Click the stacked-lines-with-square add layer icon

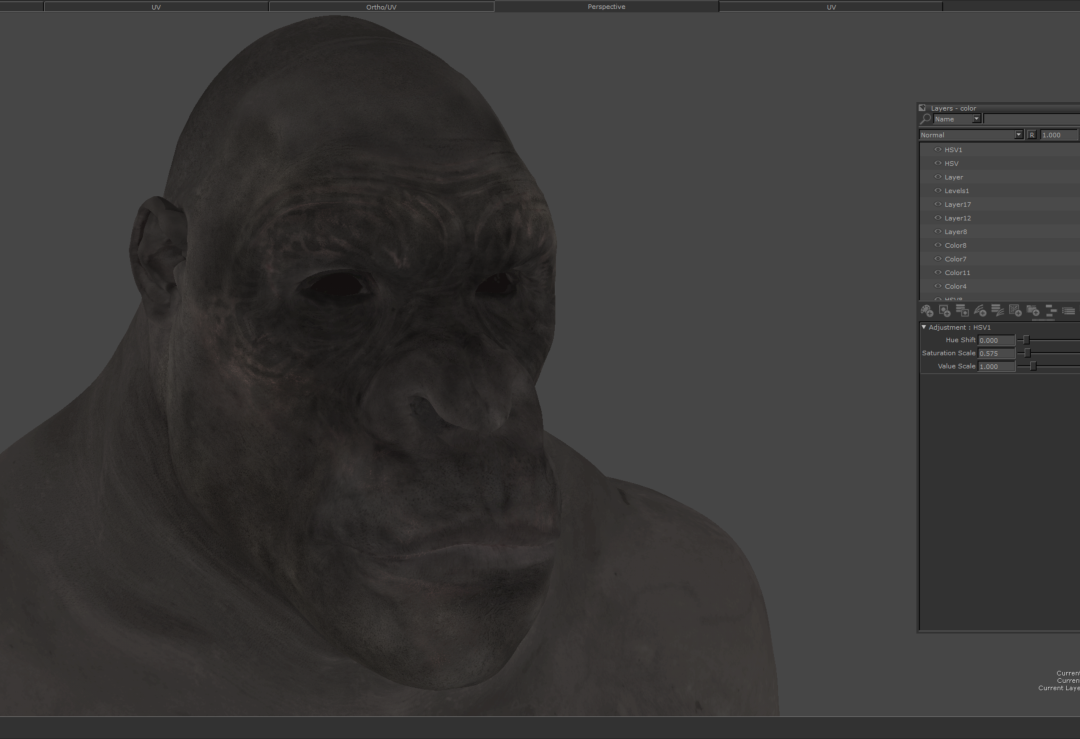pos(962,311)
